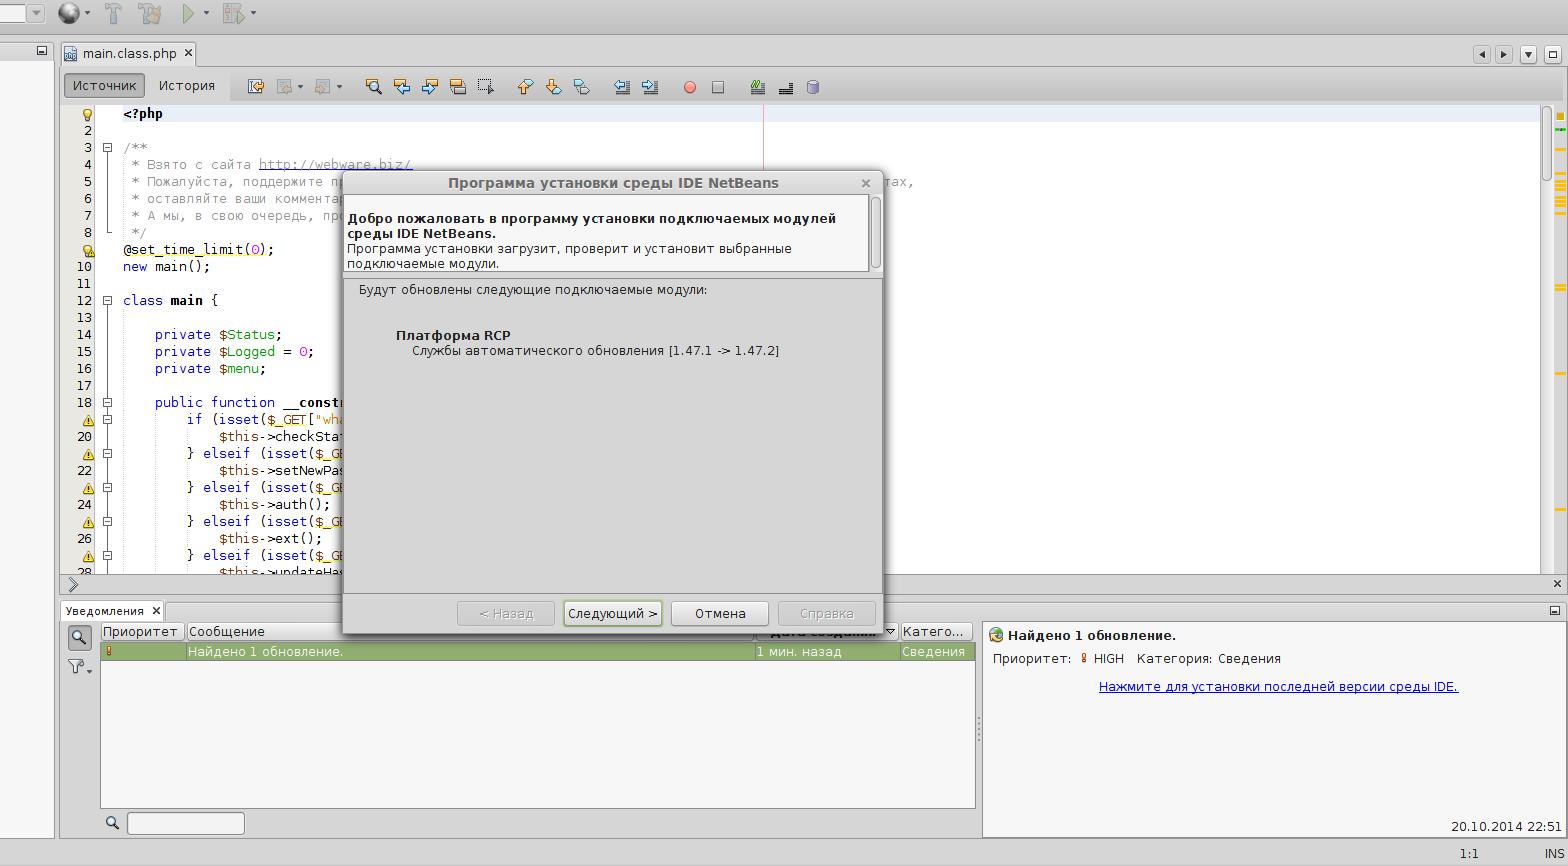Viewport: 1568px width, 866px height.
Task: Click the Shift Line Left icon
Action: click(x=621, y=87)
